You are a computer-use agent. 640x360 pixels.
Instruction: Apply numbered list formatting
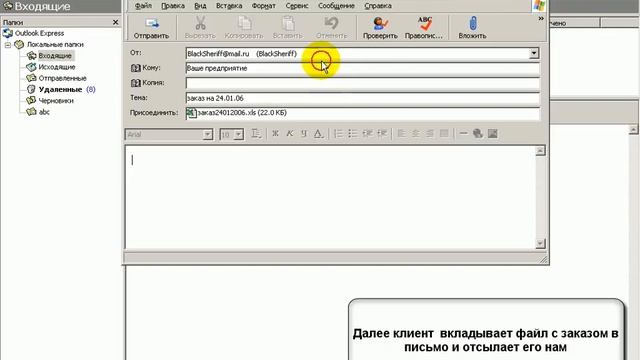click(x=338, y=133)
